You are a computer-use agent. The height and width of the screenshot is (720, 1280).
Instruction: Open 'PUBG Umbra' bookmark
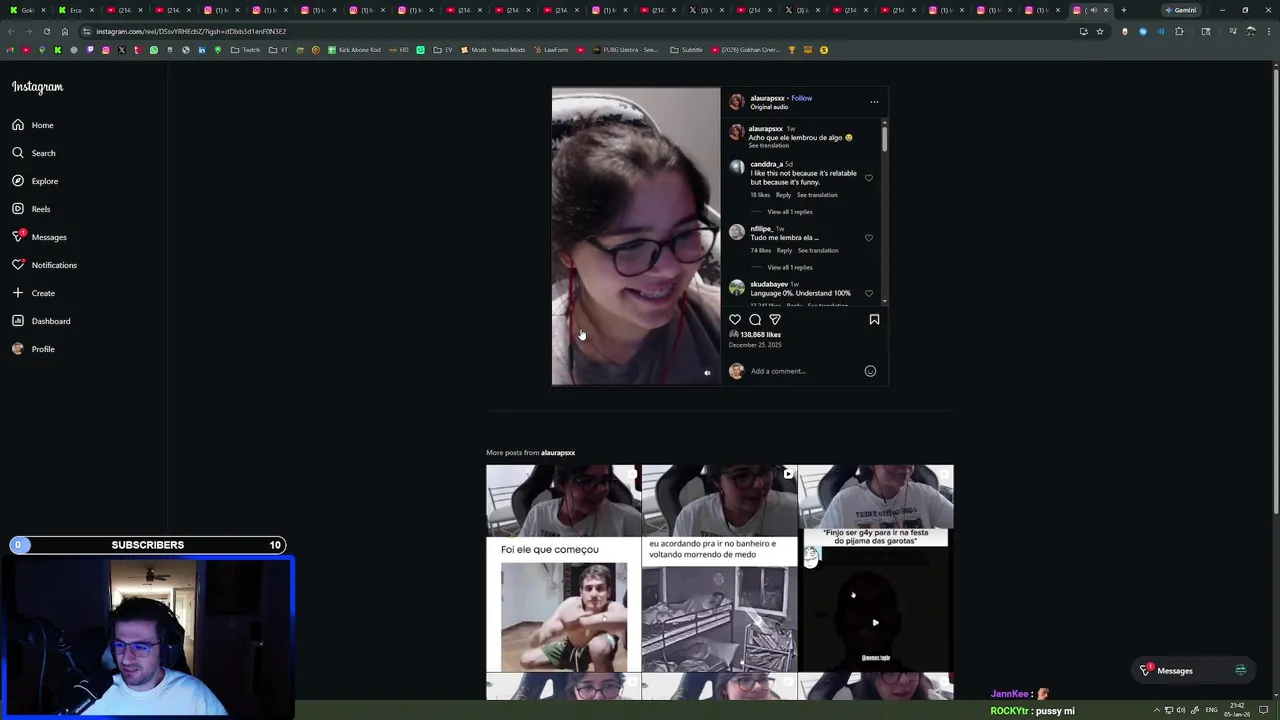tap(625, 50)
